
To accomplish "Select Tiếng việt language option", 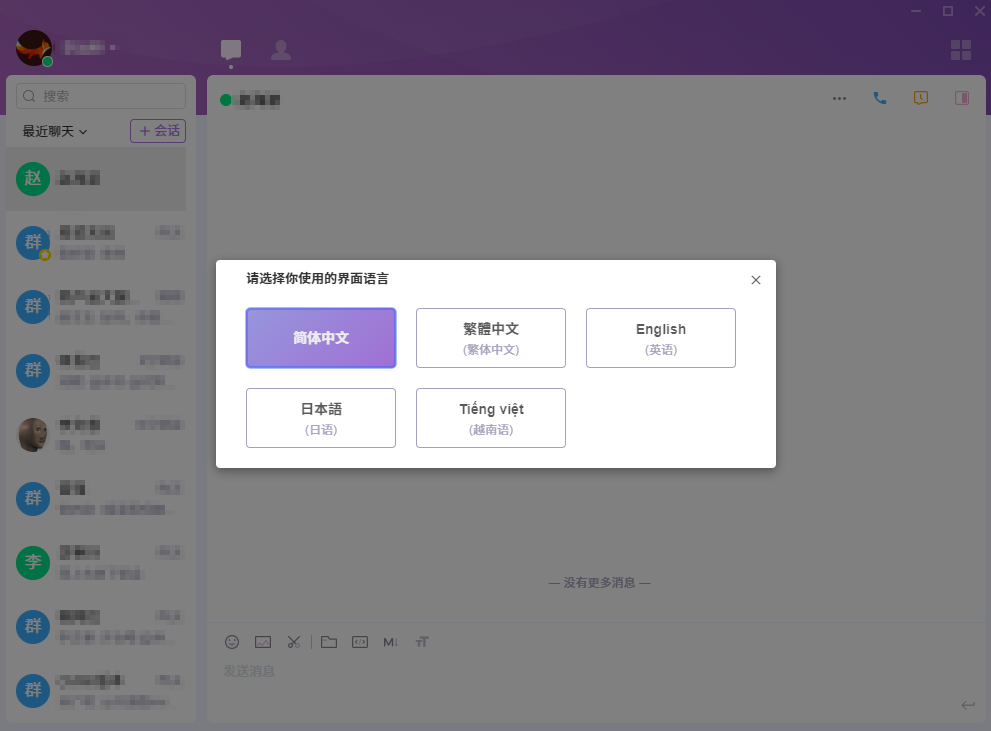I will pyautogui.click(x=490, y=418).
